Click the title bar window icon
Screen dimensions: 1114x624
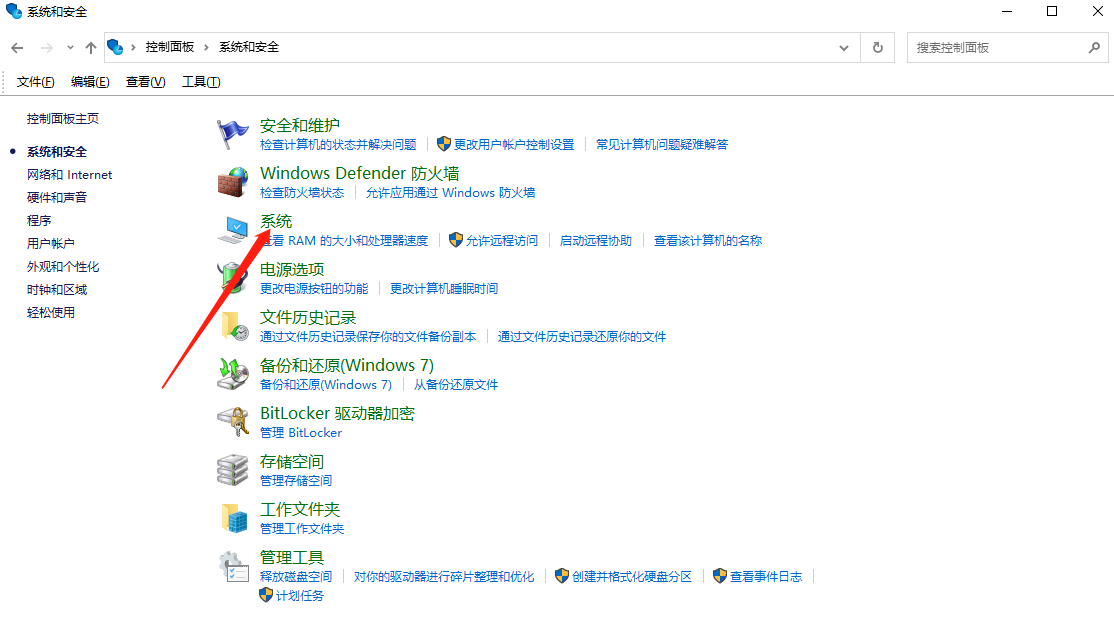click(x=13, y=11)
